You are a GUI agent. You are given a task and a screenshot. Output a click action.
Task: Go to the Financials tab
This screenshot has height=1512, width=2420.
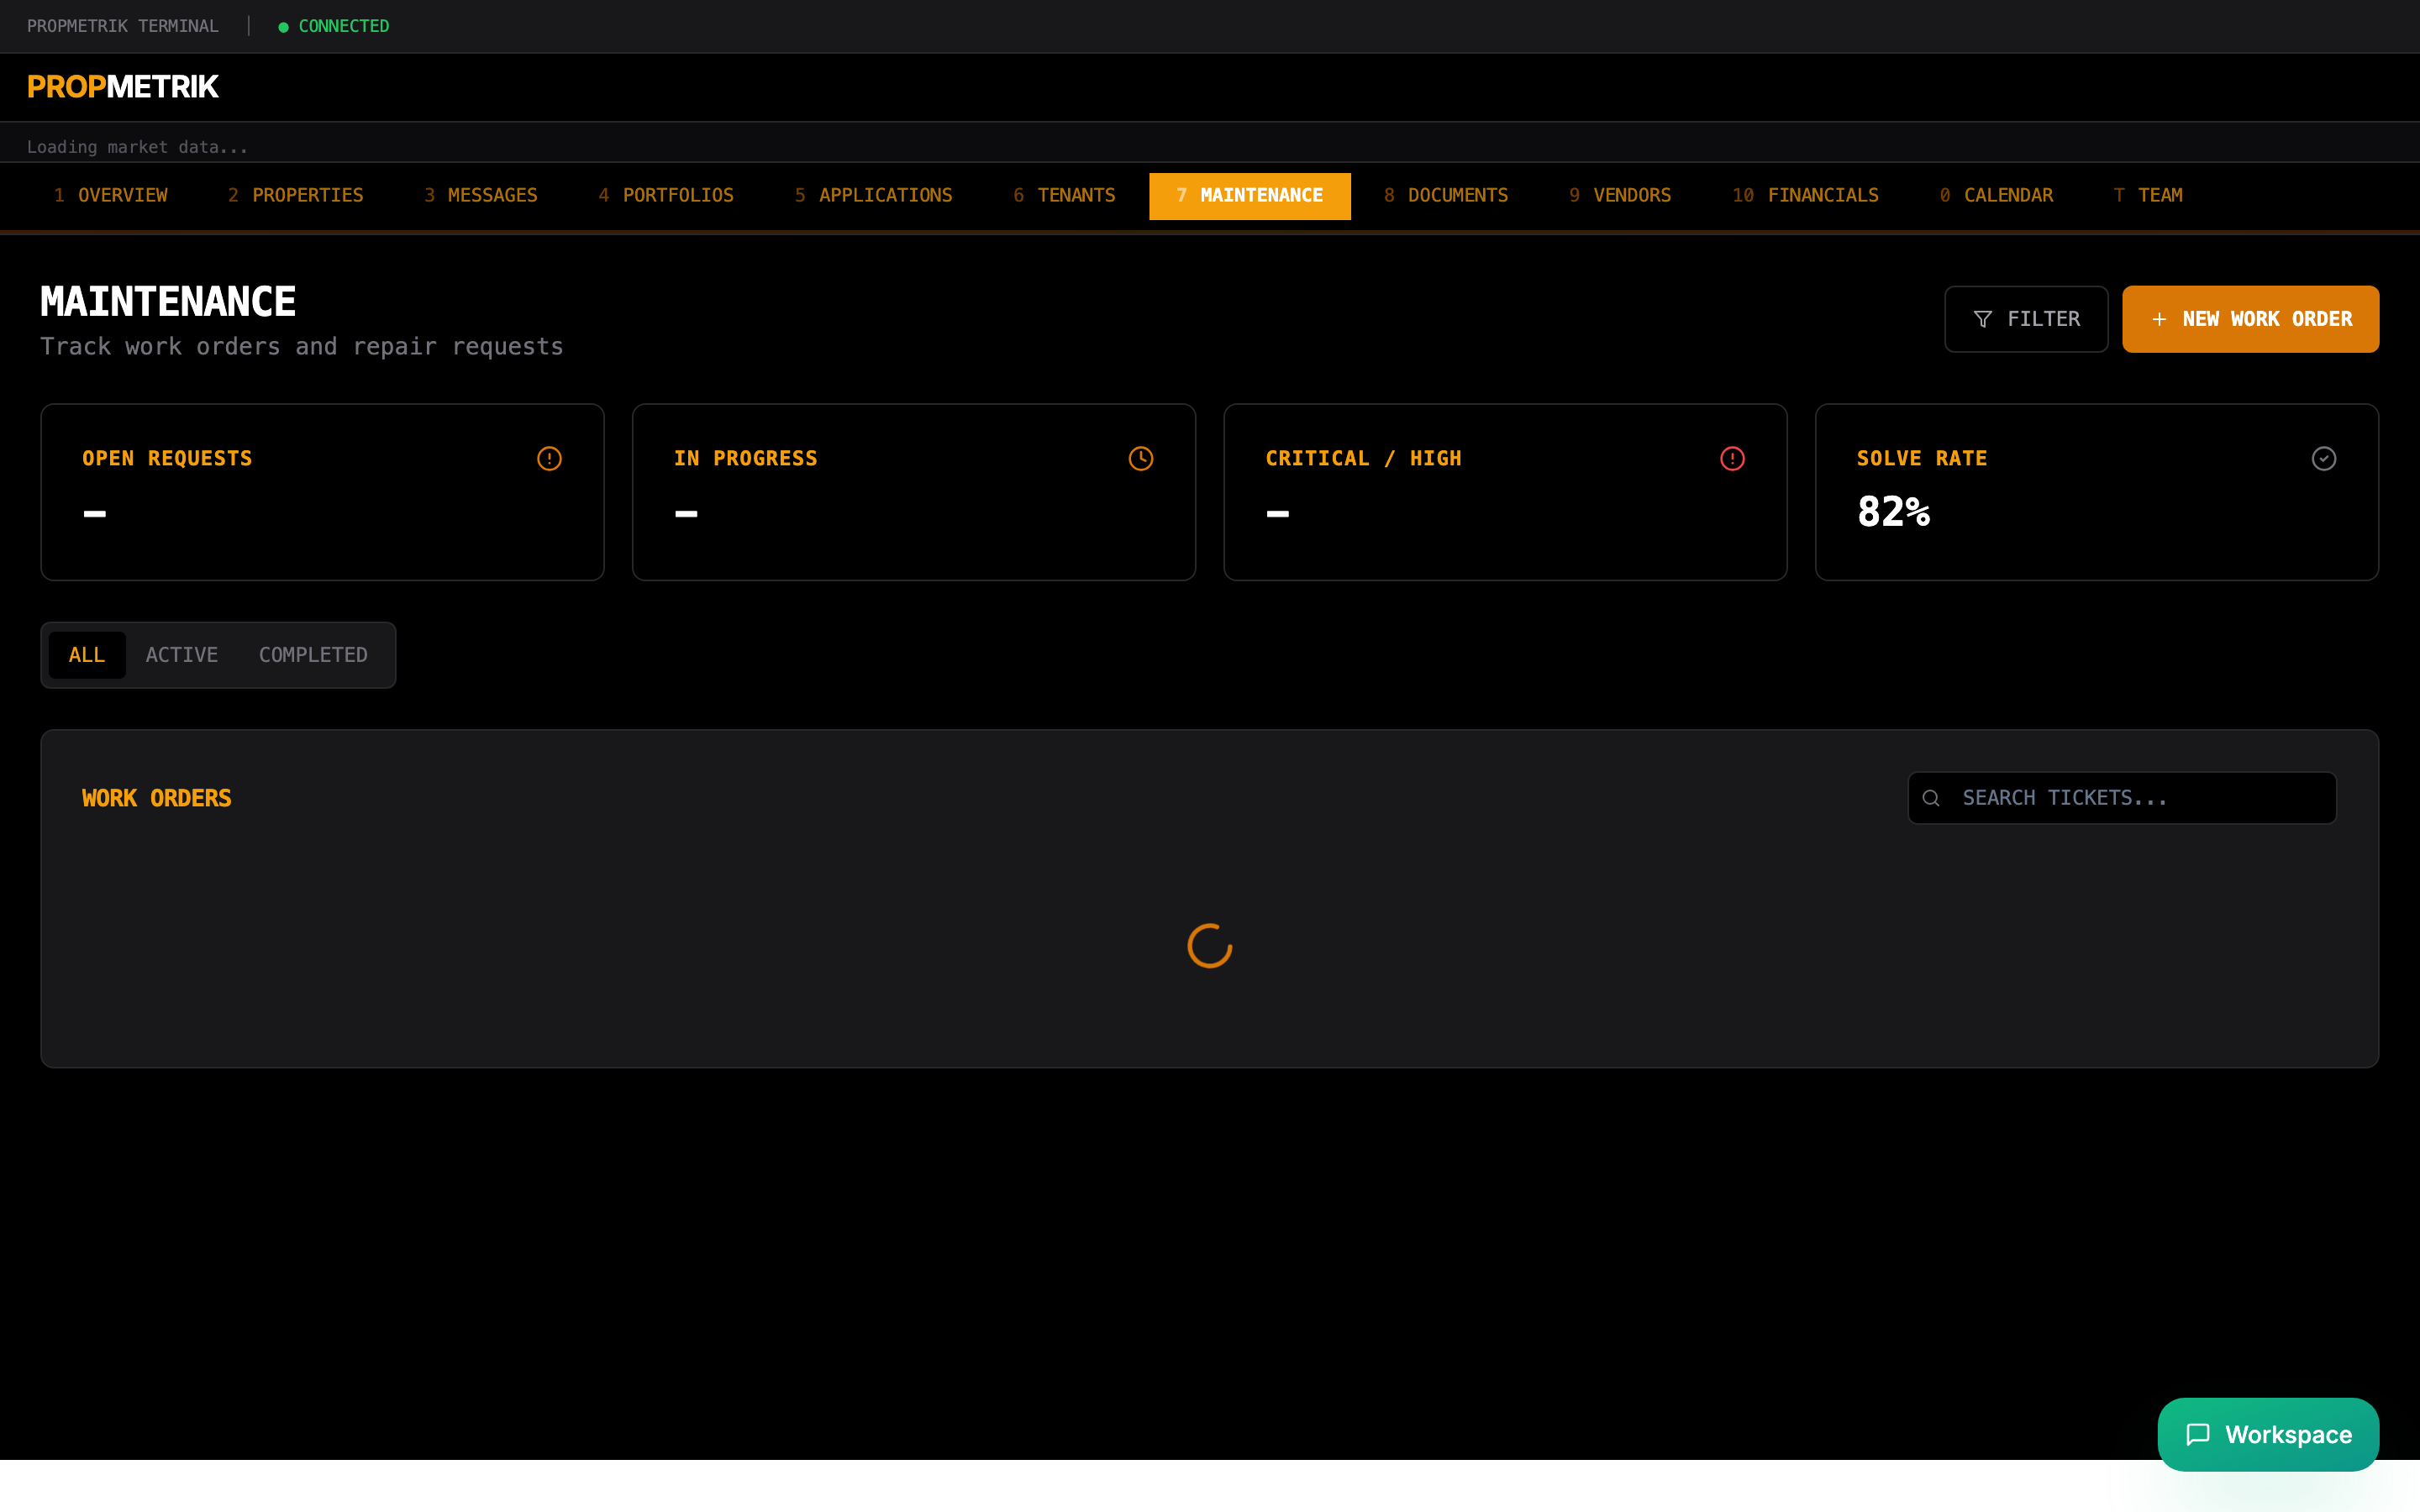1806,195
